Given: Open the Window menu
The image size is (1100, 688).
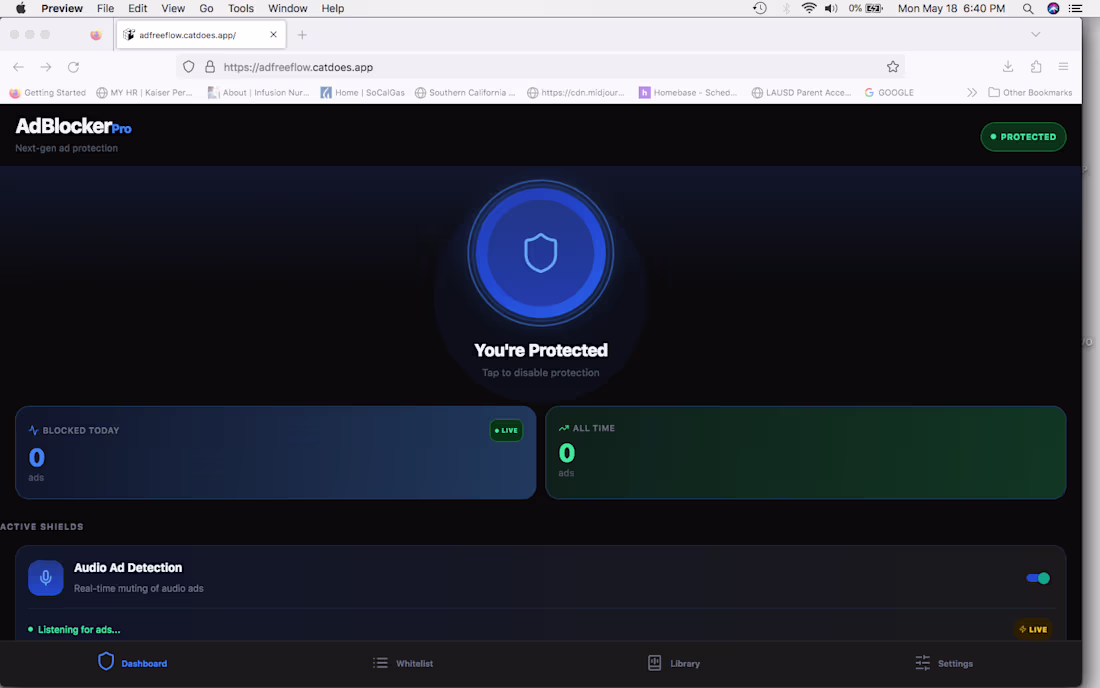Looking at the screenshot, I should 288,8.
